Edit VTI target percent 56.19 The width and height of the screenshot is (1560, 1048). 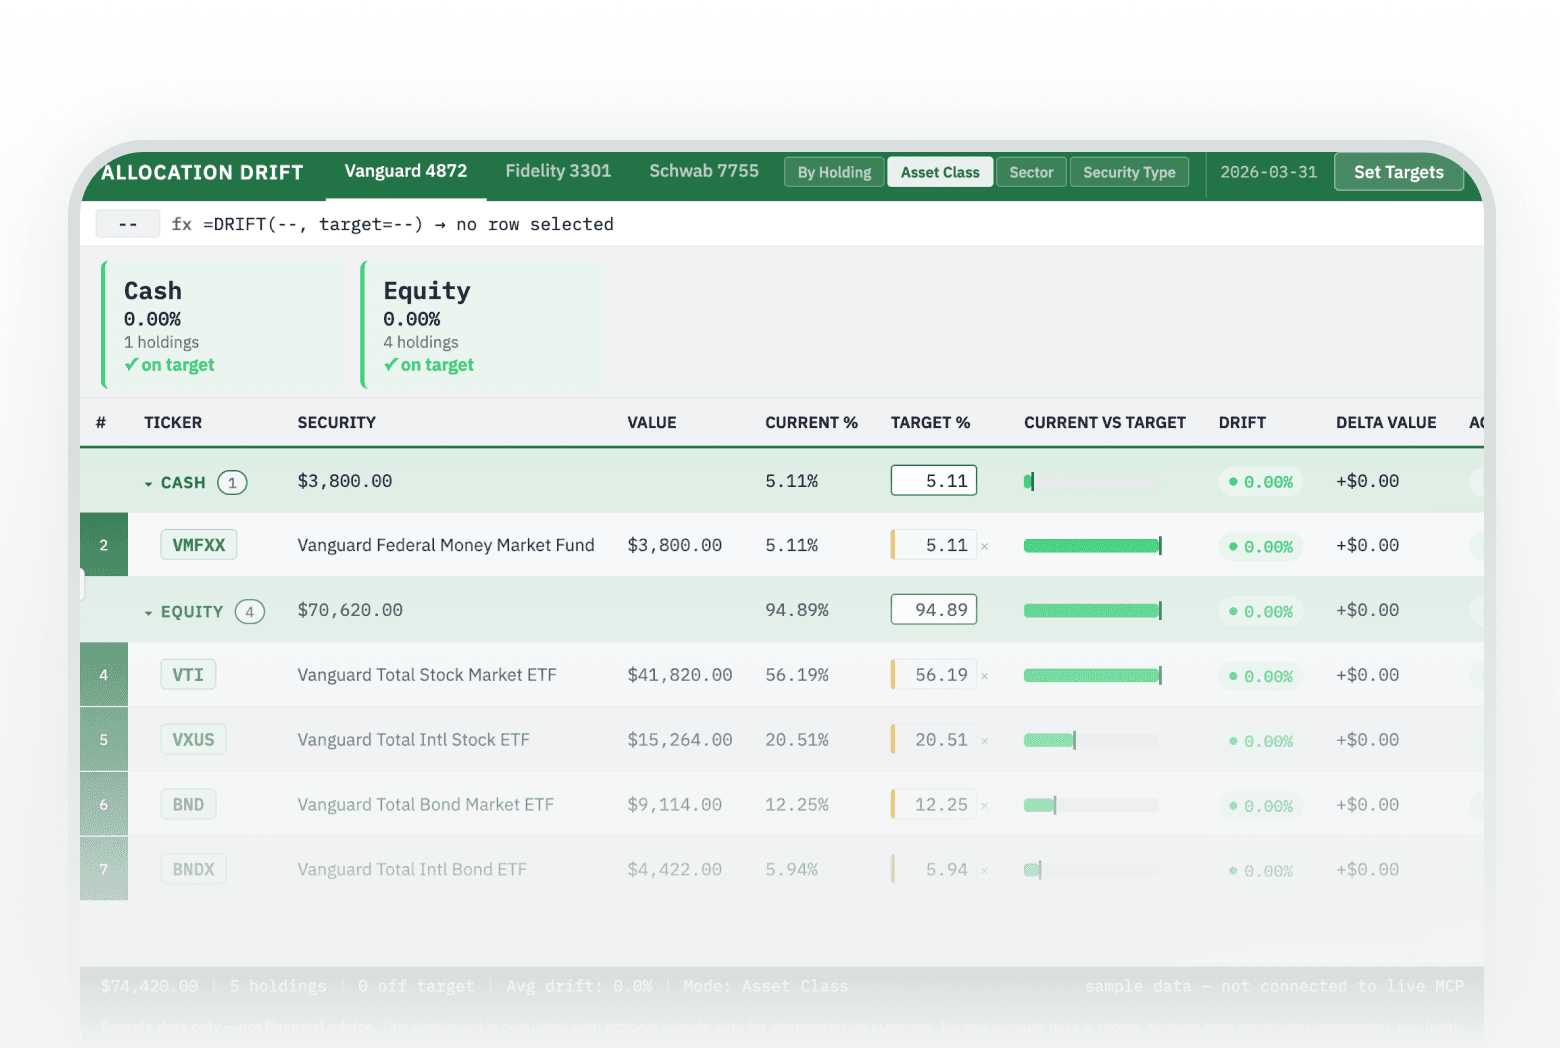[933, 675]
